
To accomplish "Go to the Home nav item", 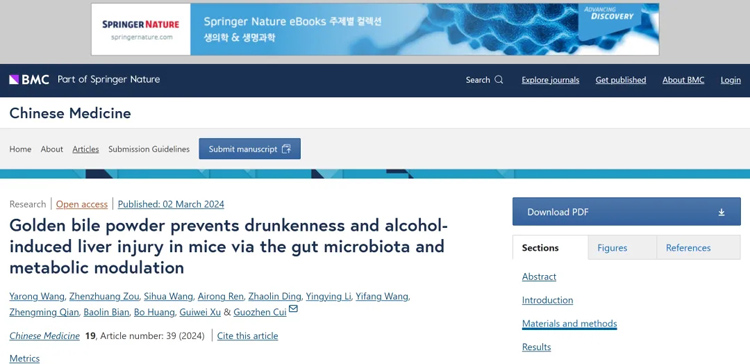I will pyautogui.click(x=20, y=149).
